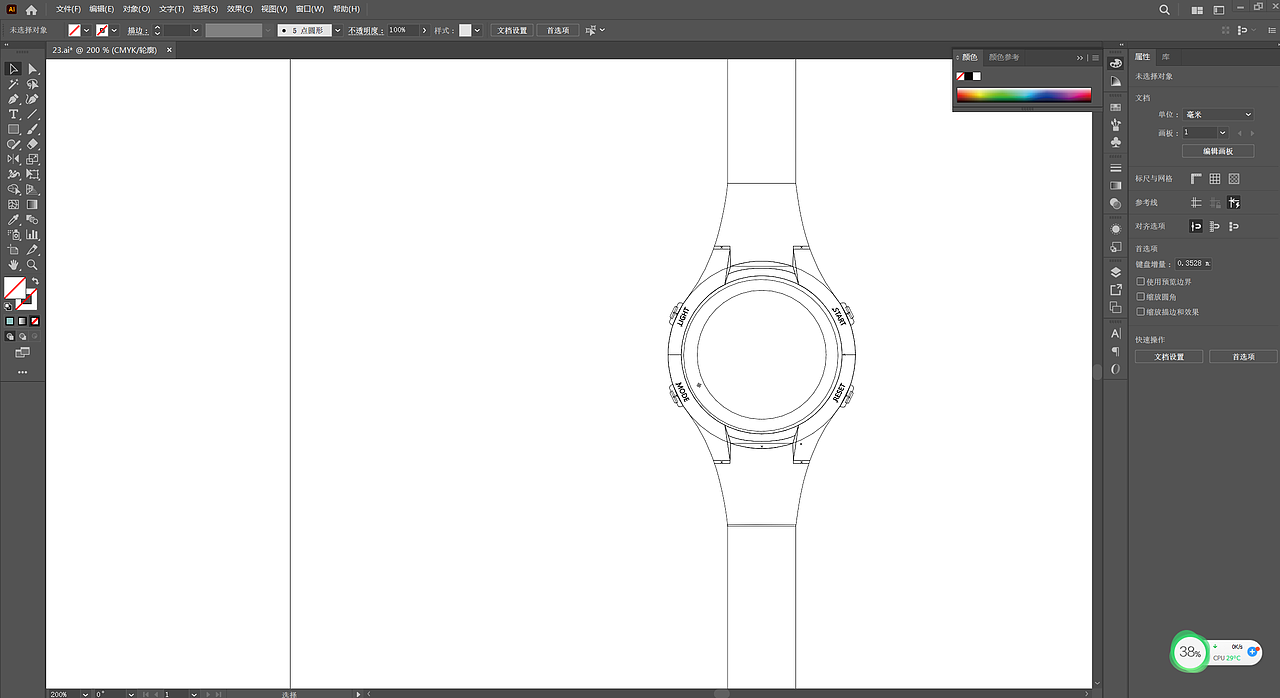Image resolution: width=1280 pixels, height=698 pixels.
Task: Select the Type tool
Action: coord(14,114)
